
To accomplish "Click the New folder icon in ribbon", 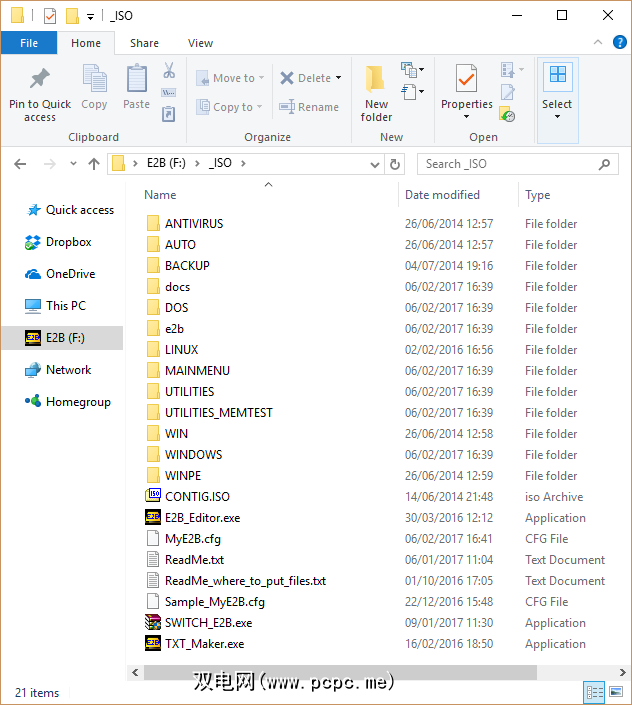I will pos(375,78).
